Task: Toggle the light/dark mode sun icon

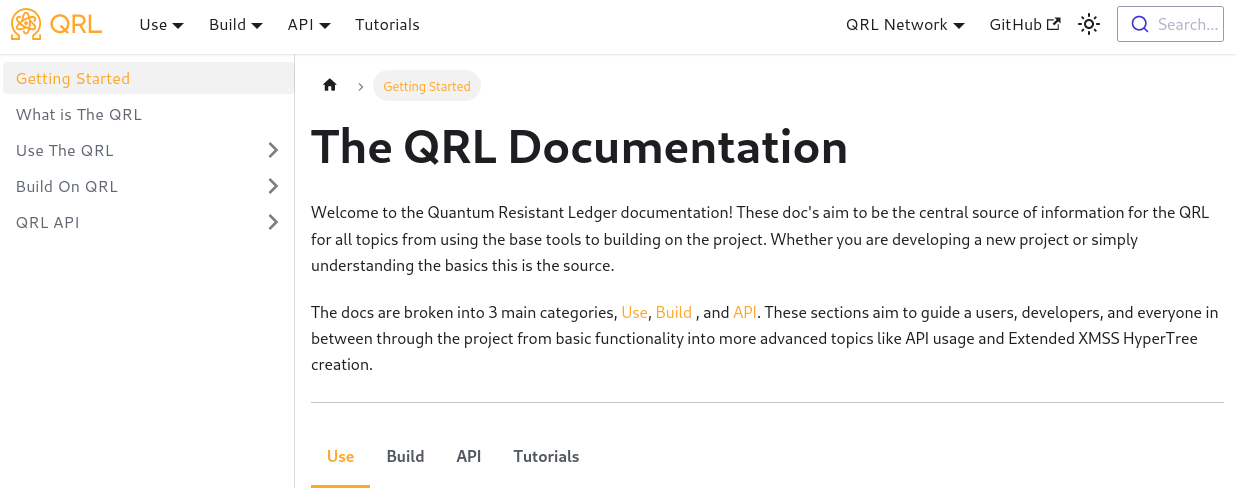Action: [x=1089, y=25]
